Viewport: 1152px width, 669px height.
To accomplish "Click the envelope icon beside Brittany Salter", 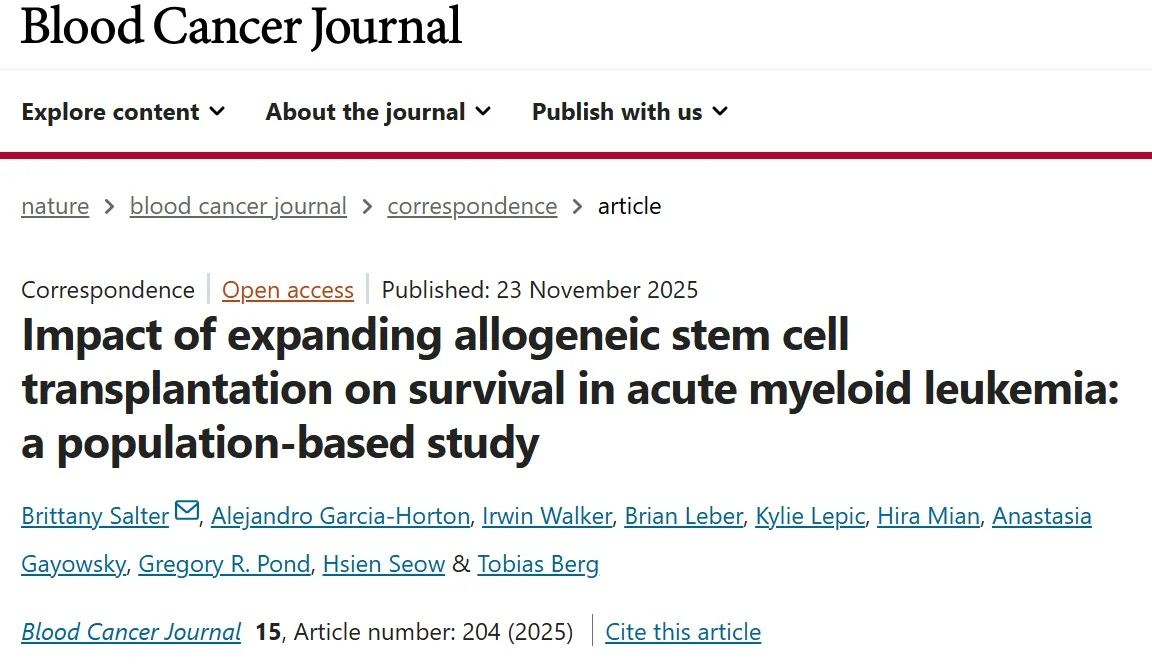I will [x=187, y=512].
